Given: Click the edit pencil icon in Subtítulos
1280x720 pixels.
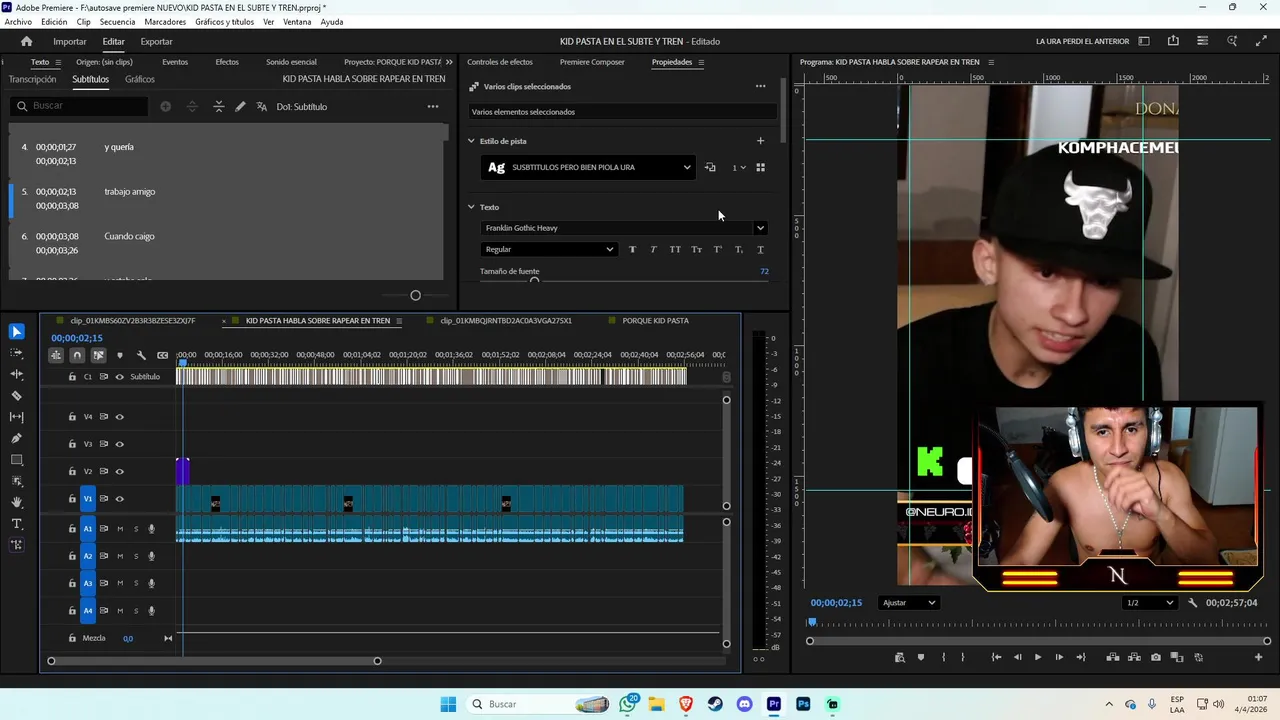Looking at the screenshot, I should 240,106.
